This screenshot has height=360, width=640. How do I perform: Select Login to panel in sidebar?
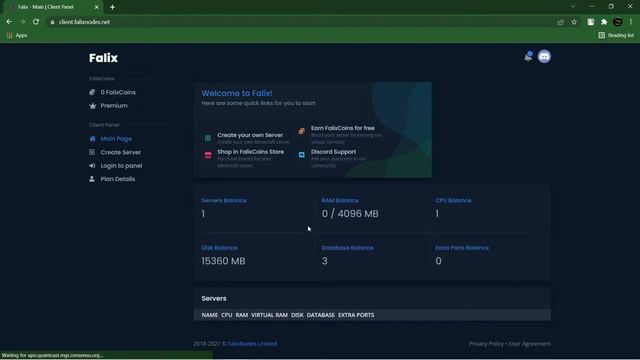coord(121,166)
